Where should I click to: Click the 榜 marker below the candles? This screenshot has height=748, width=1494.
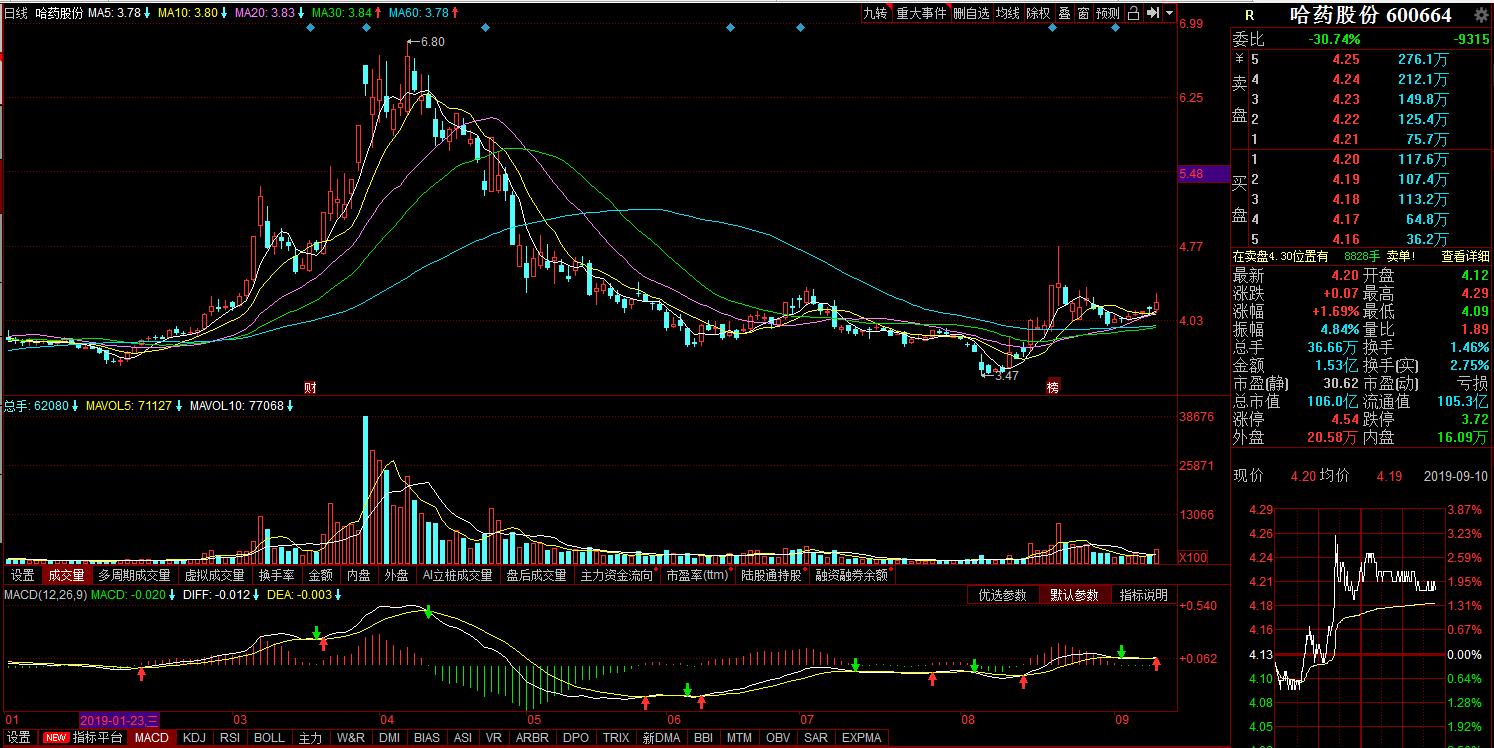tap(1052, 387)
